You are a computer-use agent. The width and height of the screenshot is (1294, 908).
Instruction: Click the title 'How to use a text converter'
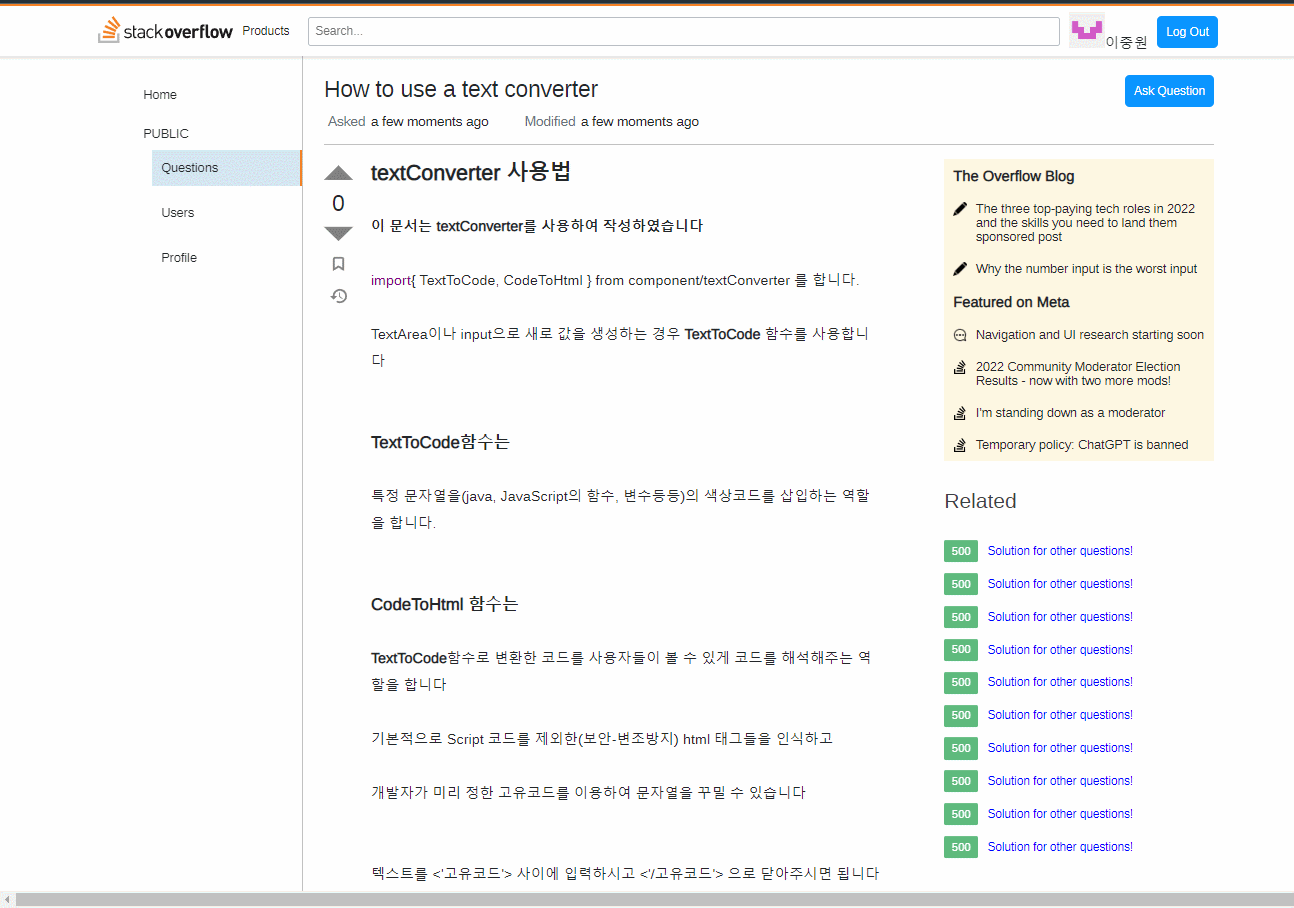click(461, 89)
